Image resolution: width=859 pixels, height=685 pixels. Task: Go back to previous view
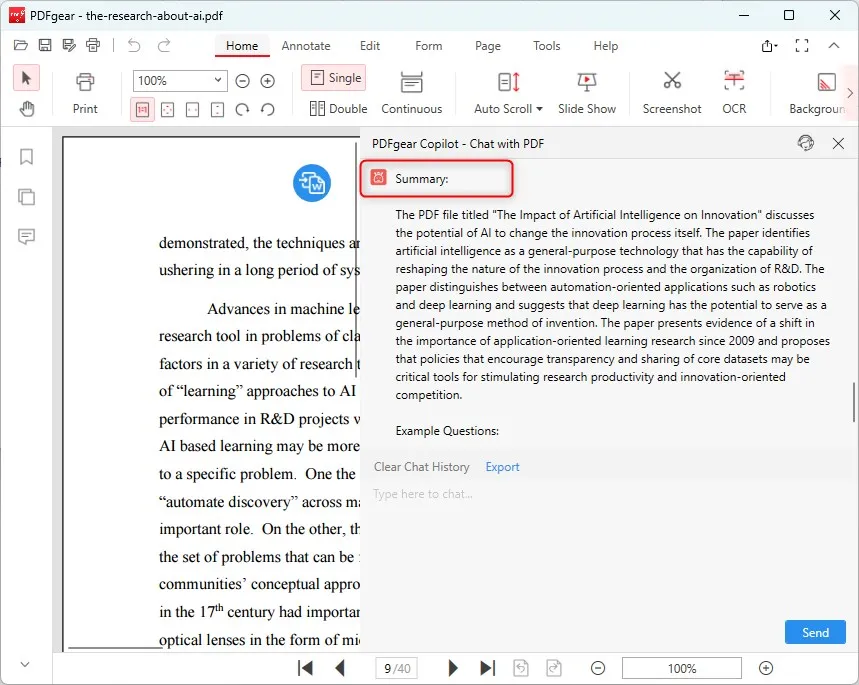pos(521,668)
